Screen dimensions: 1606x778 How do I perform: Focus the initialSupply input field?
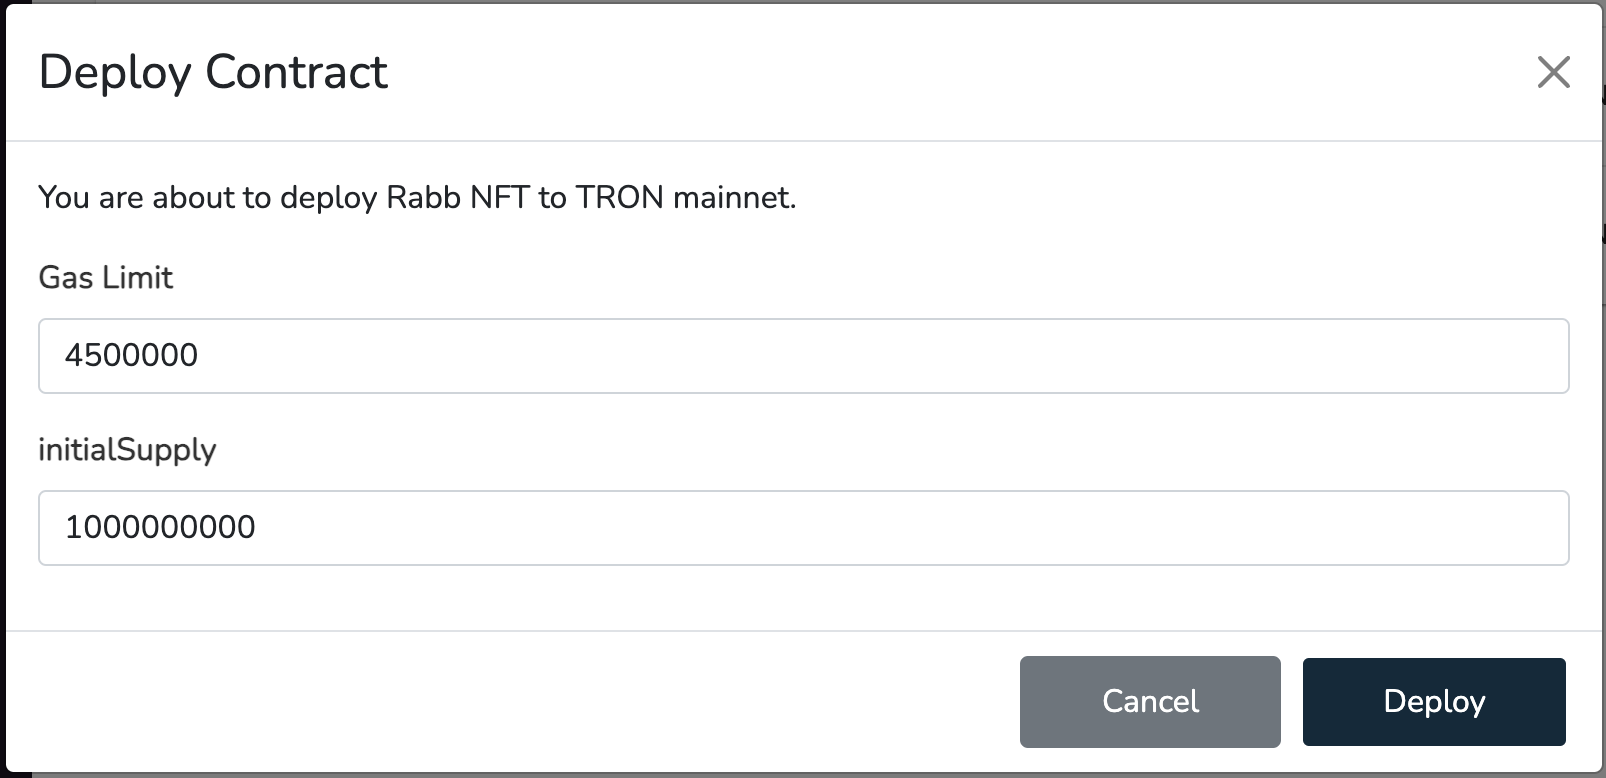(803, 528)
